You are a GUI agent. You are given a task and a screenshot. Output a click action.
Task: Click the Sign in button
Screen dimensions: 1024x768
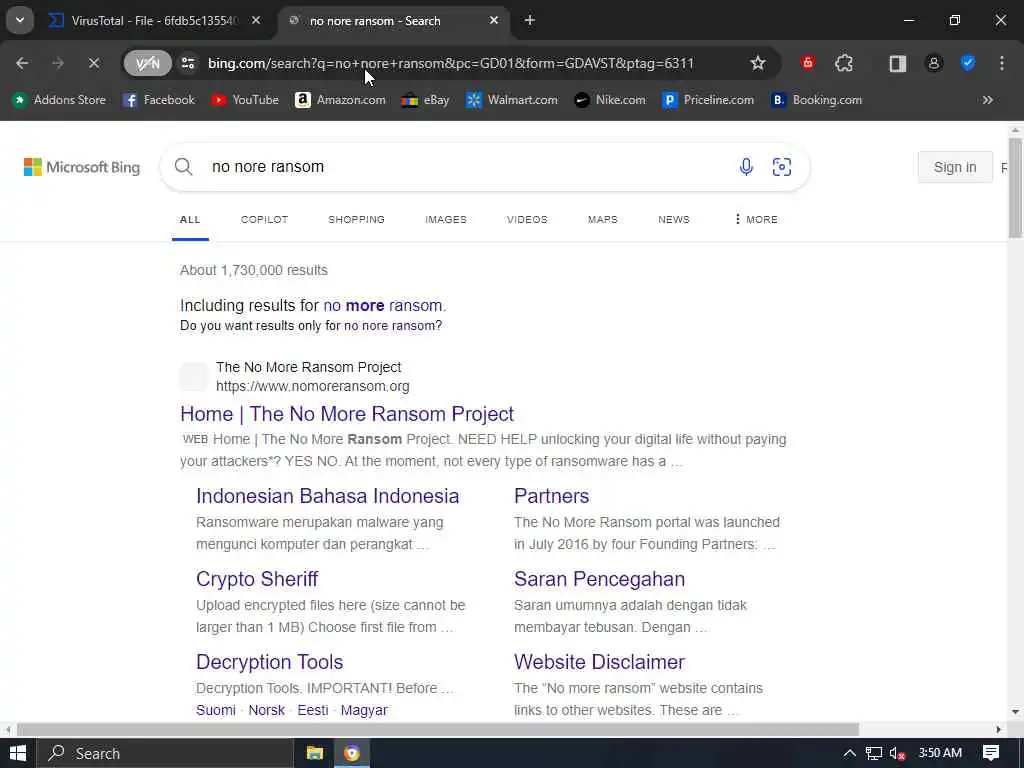(x=955, y=167)
